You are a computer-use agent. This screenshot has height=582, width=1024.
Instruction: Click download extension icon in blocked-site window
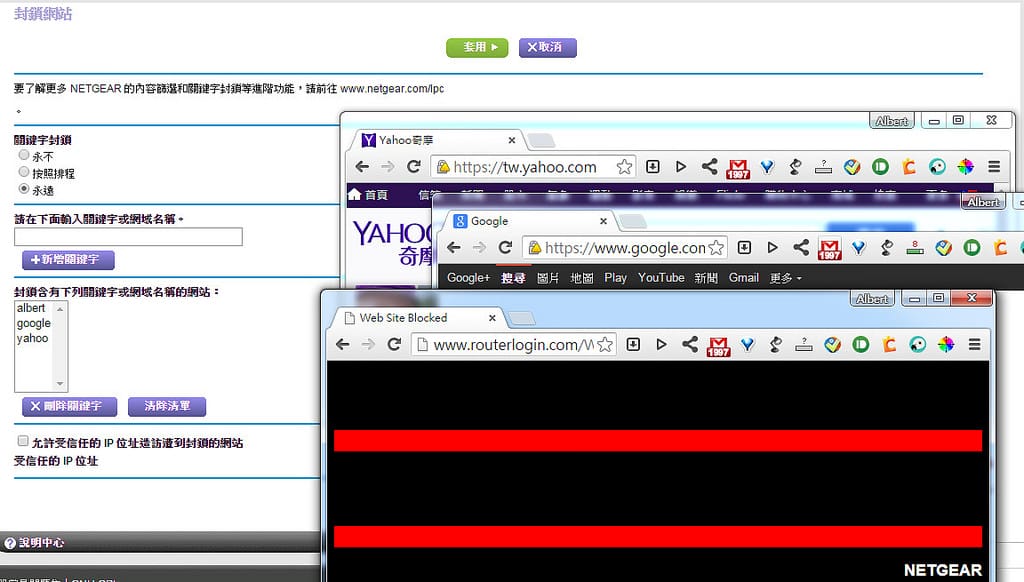pyautogui.click(x=633, y=344)
